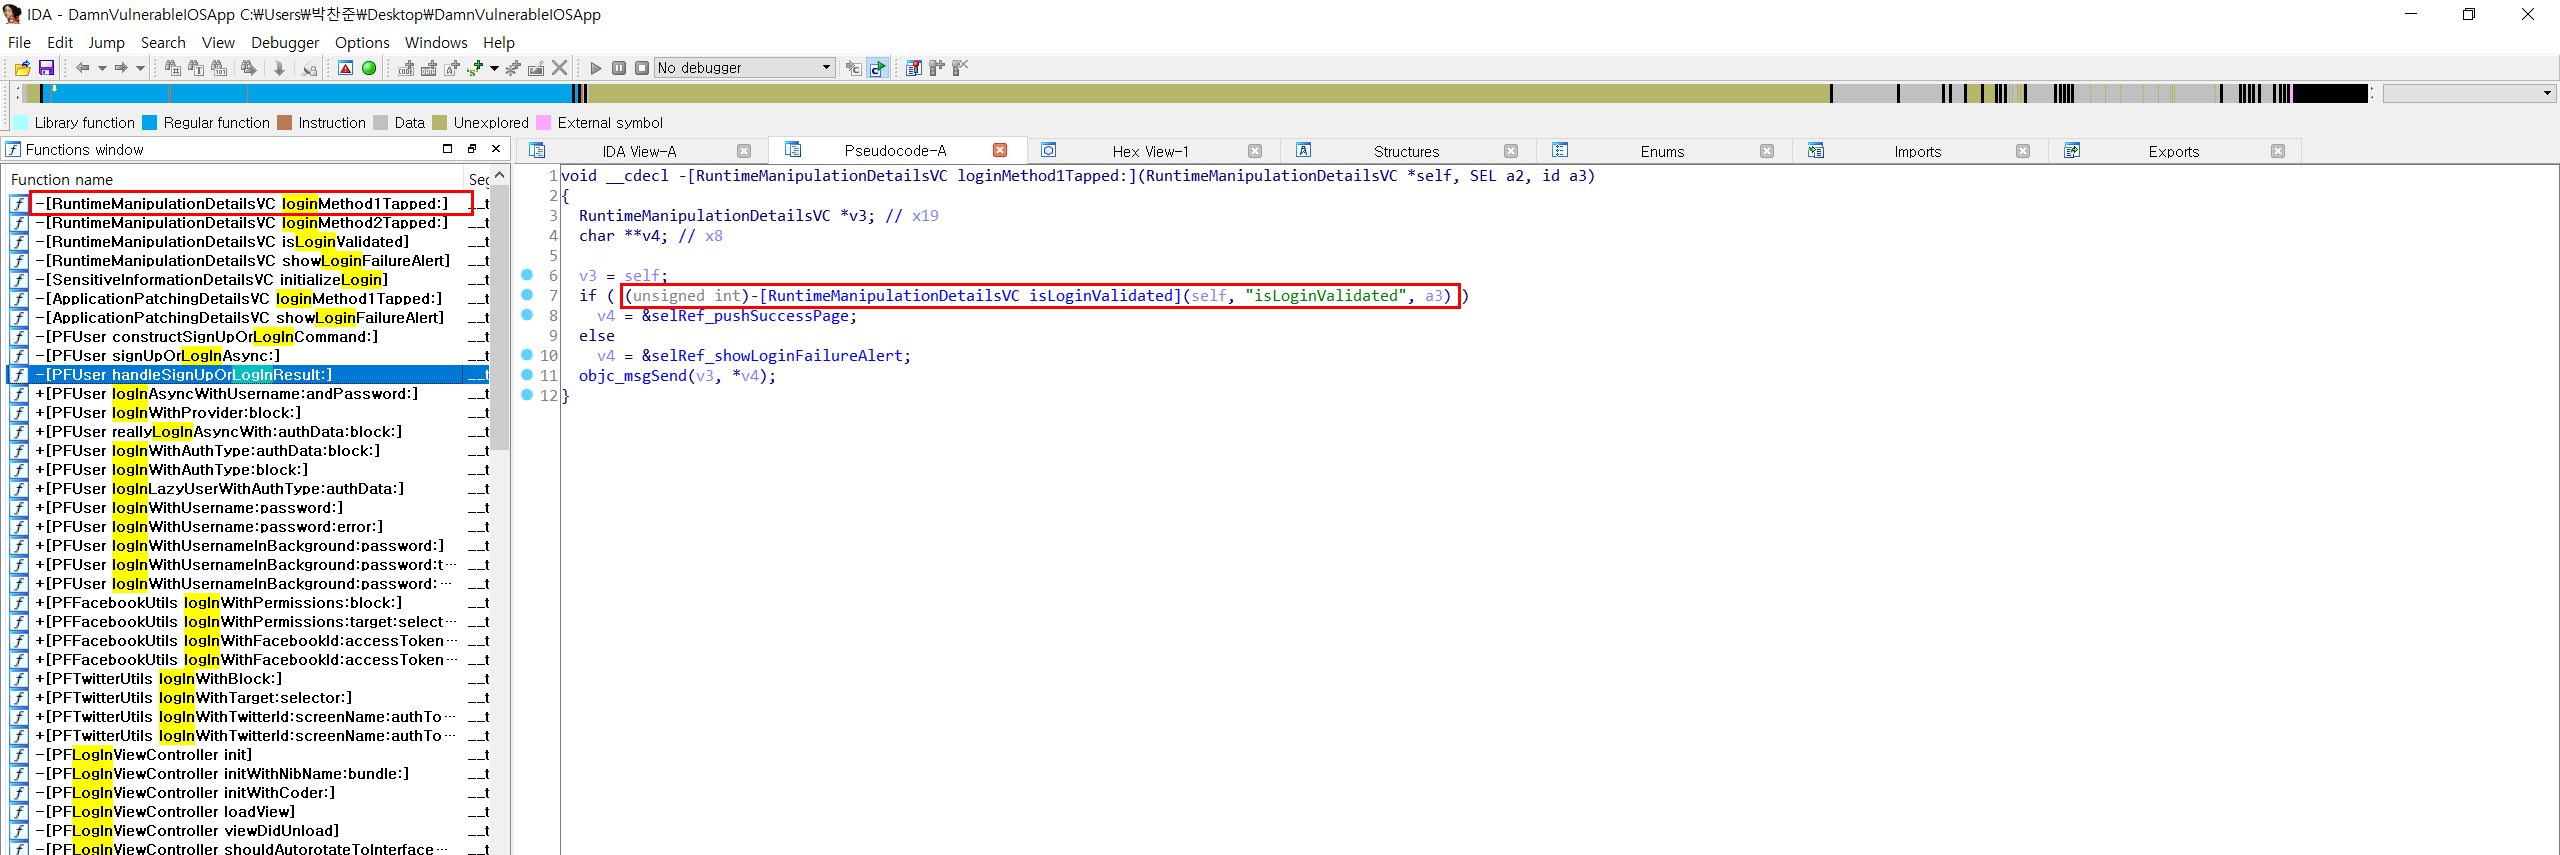Screen dimensions: 2560x855
Task: Click the Search next binoculars-arrow icon
Action: tap(248, 68)
